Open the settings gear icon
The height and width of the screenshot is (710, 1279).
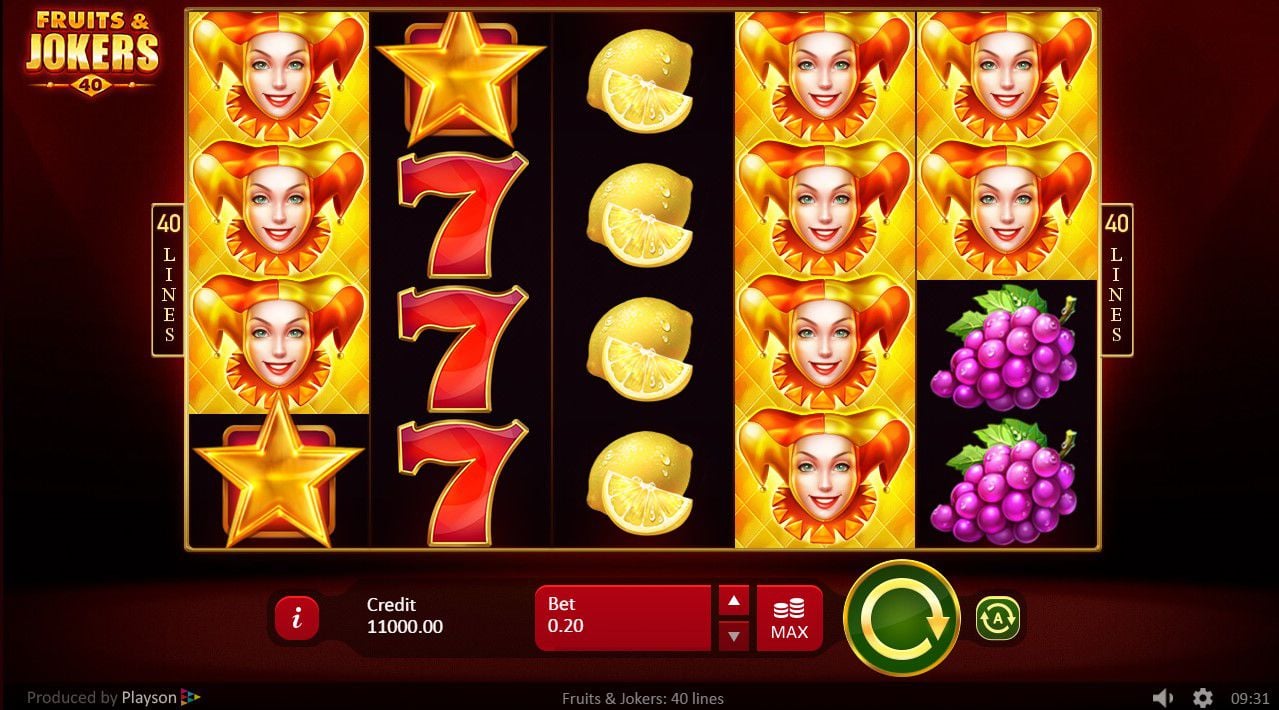coord(1203,697)
